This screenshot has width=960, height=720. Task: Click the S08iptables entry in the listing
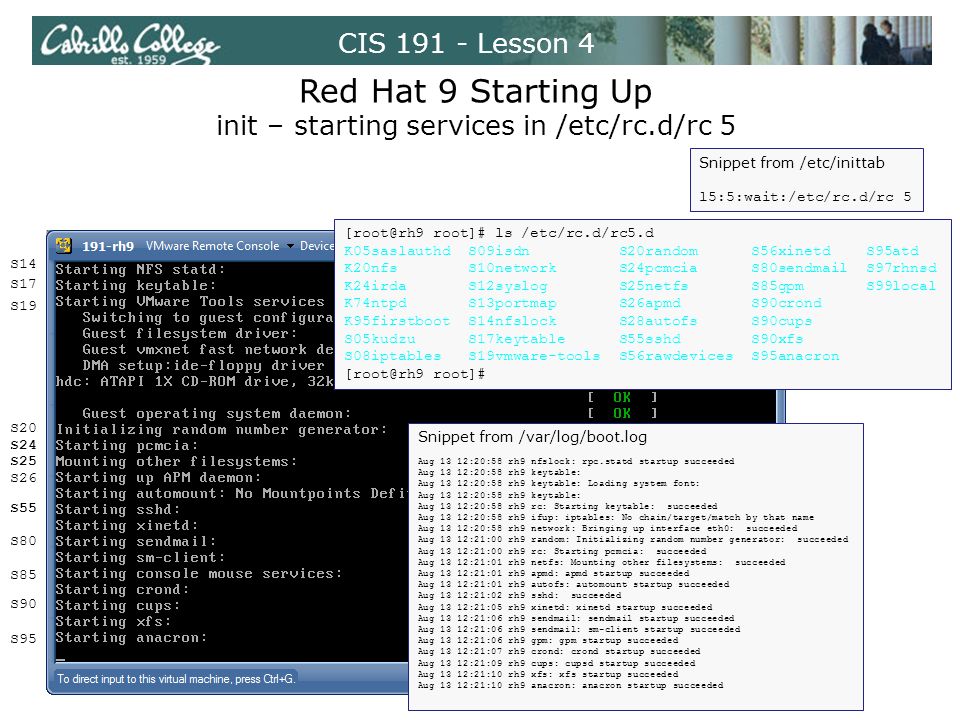tap(392, 355)
